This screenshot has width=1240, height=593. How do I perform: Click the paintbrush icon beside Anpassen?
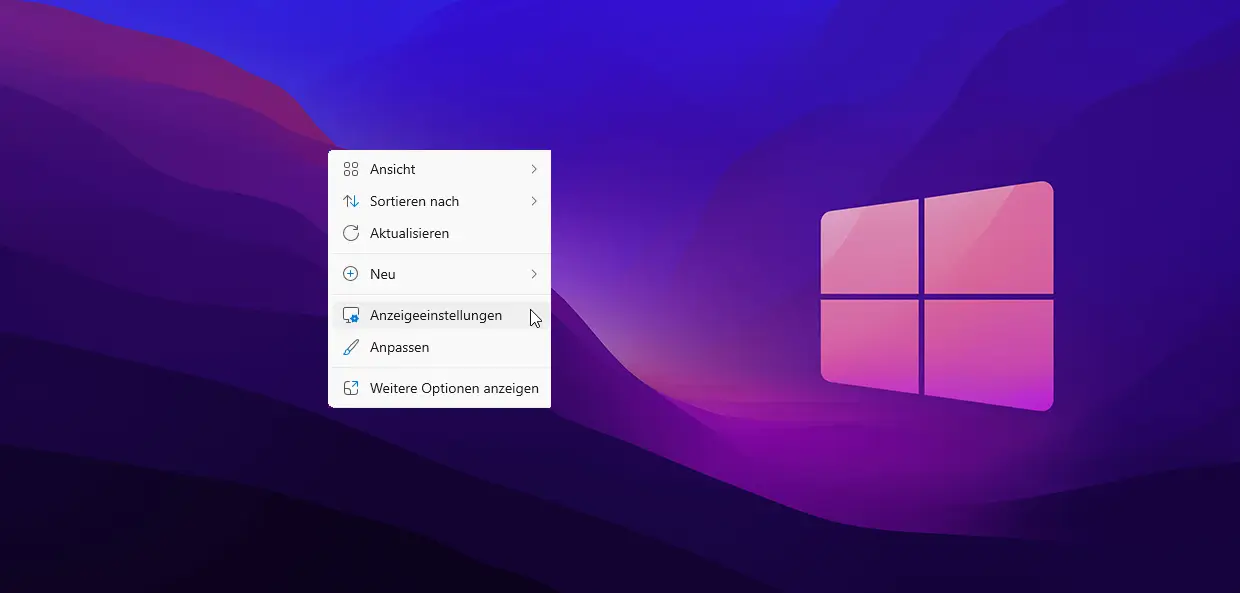pyautogui.click(x=351, y=347)
